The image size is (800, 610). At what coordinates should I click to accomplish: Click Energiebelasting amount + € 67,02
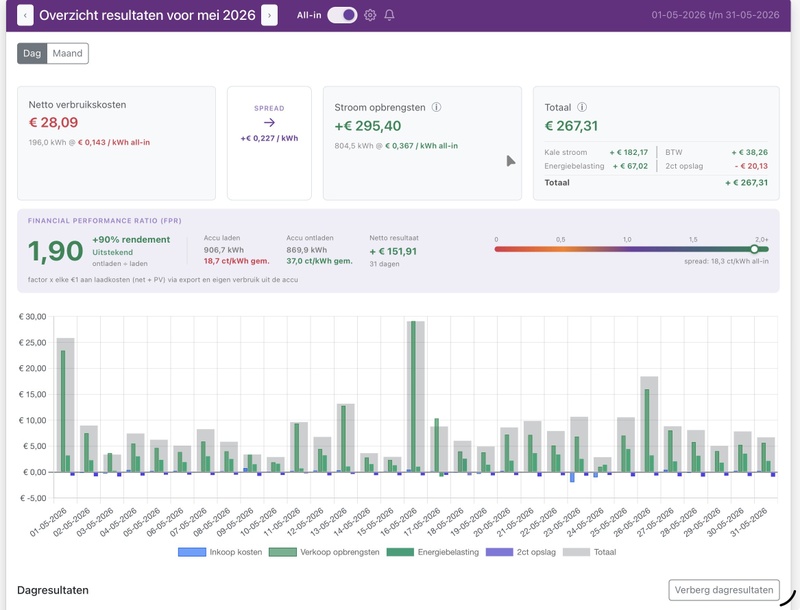tap(630, 166)
